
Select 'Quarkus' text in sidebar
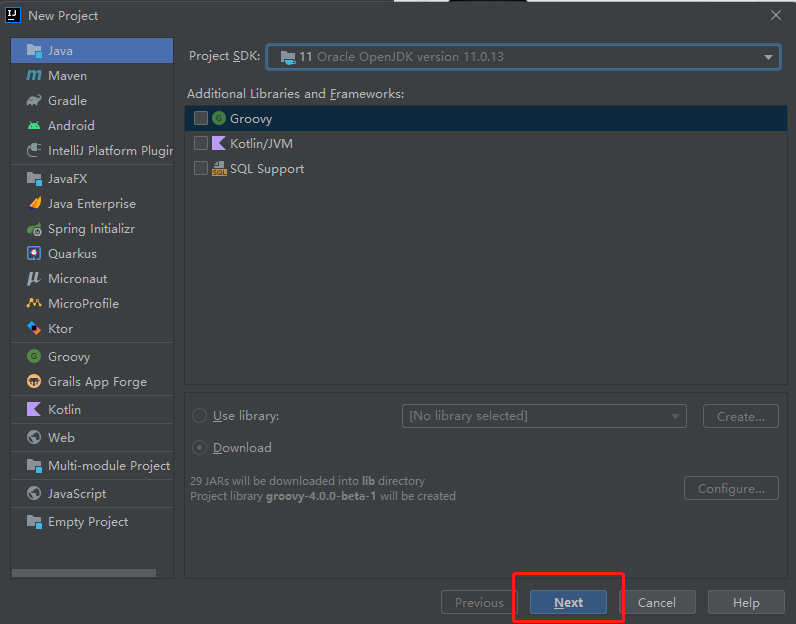point(72,254)
